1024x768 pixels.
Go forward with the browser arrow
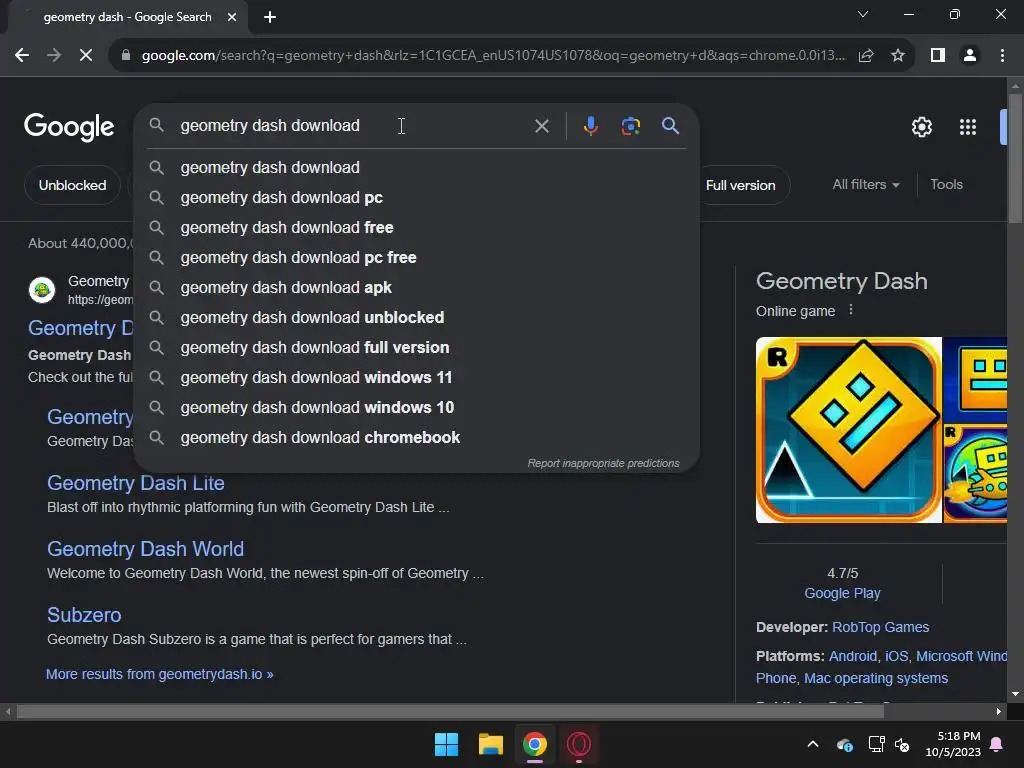(x=54, y=56)
